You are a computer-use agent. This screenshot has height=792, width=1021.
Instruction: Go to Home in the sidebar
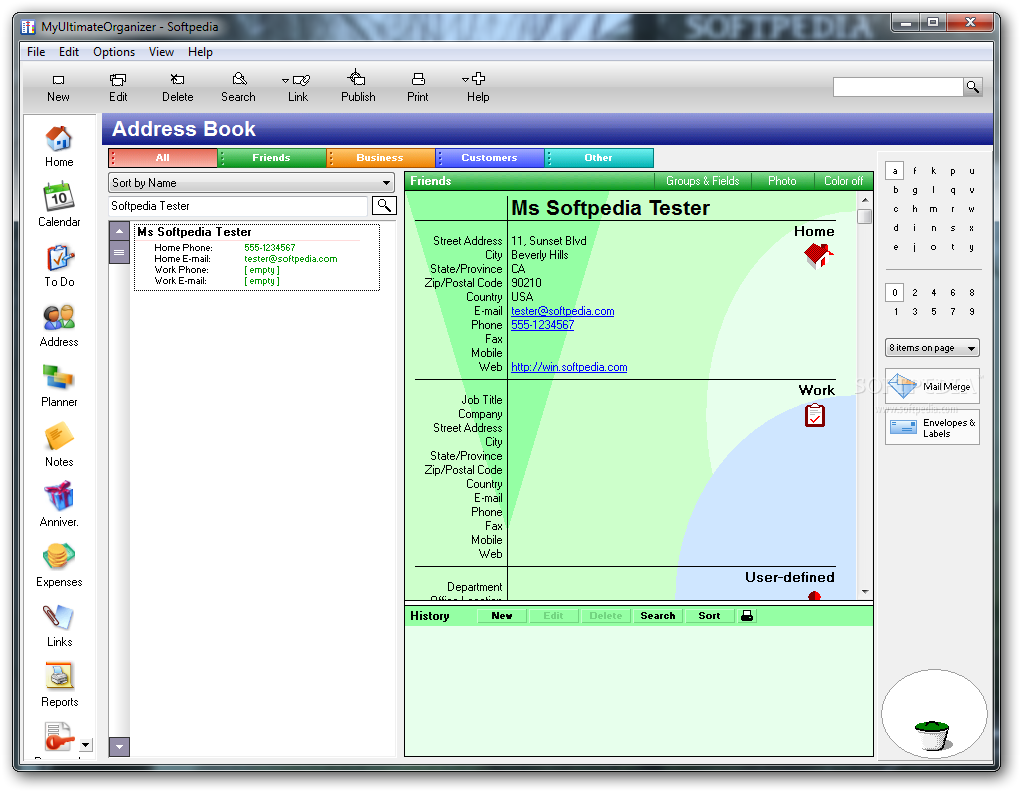pyautogui.click(x=59, y=147)
